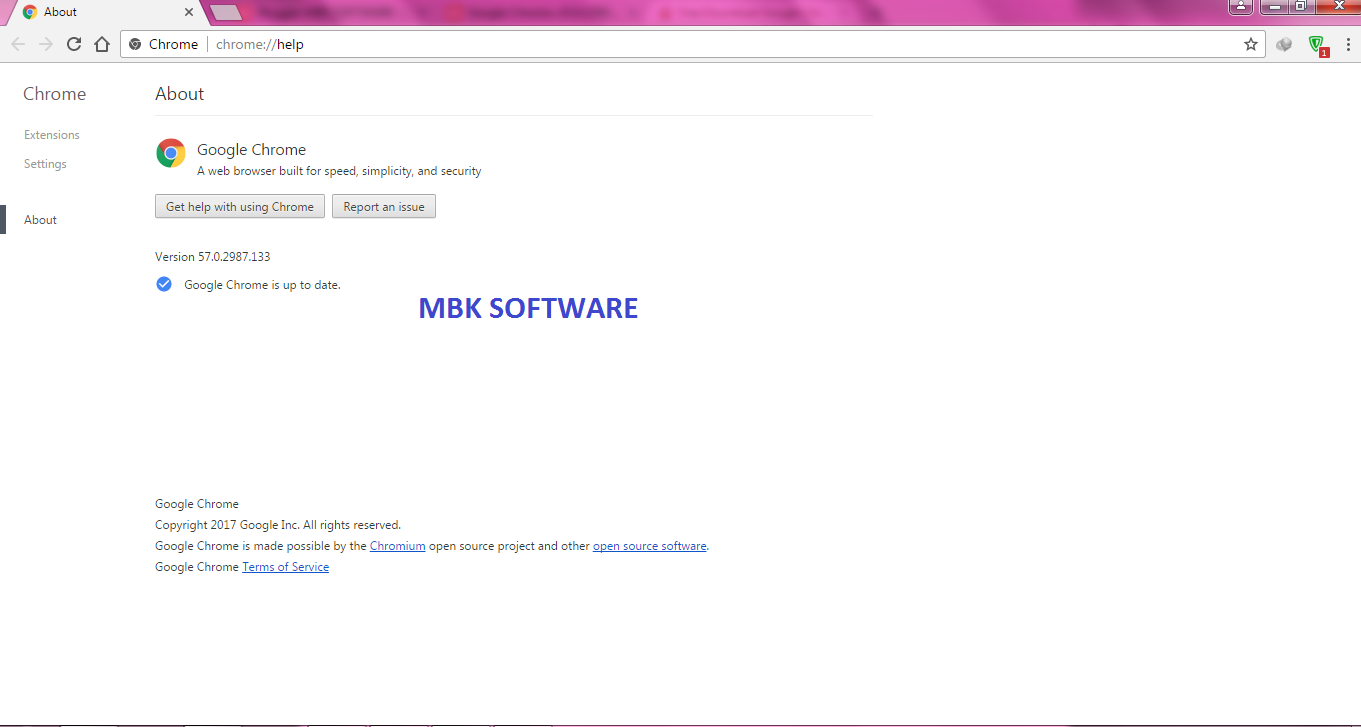Screen dimensions: 1361x727
Task: Click the Google Chrome logo icon
Action: click(171, 153)
